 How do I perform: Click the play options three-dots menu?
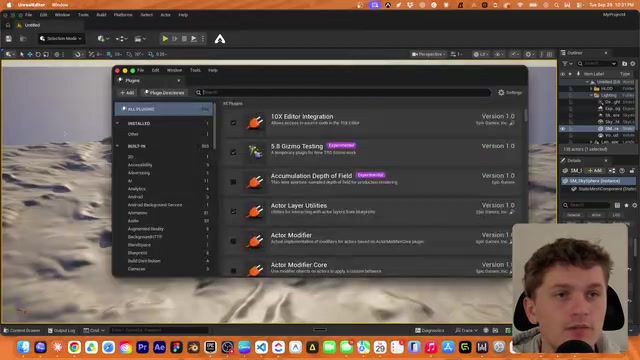click(203, 39)
